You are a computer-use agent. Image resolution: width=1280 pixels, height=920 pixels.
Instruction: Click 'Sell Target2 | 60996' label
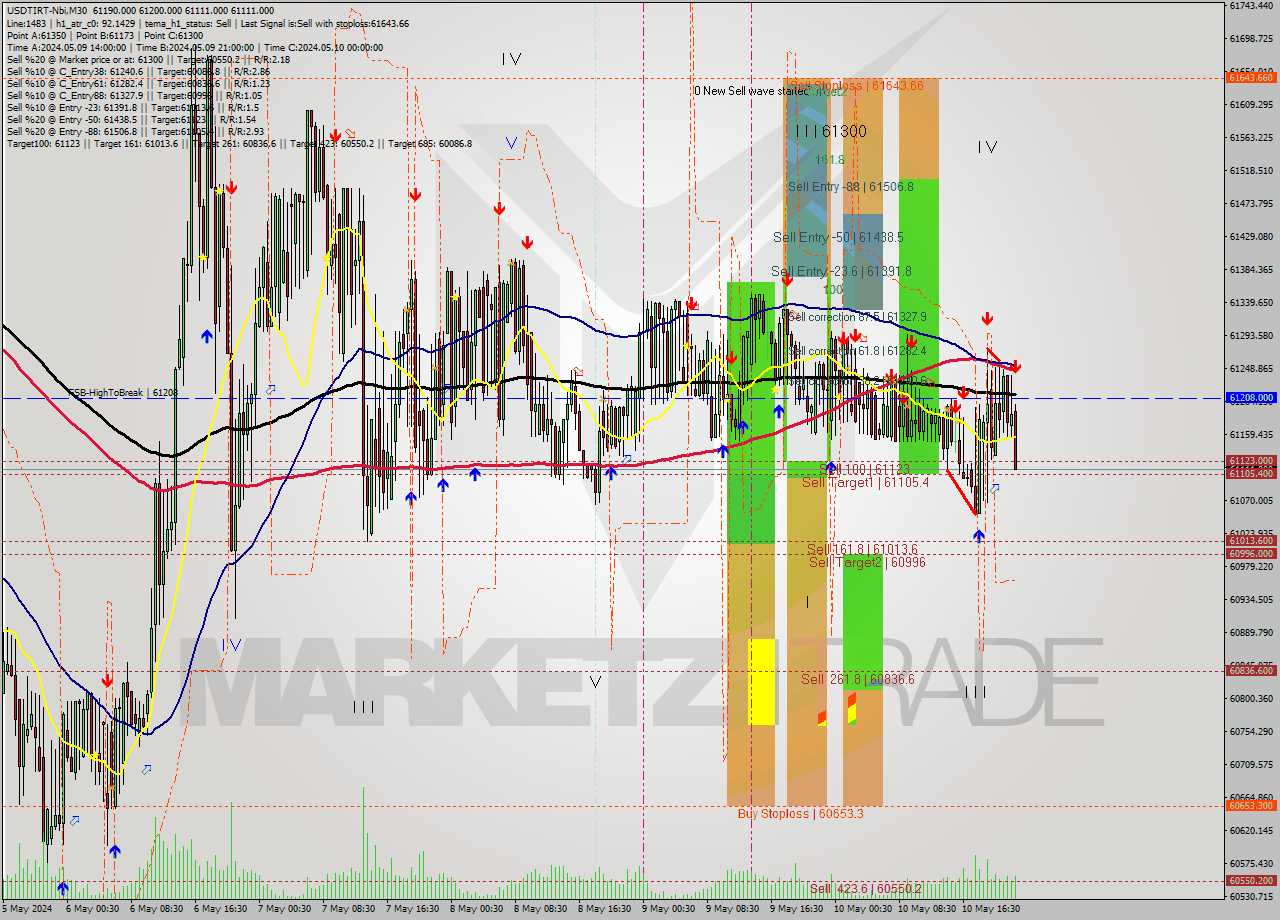tap(867, 562)
